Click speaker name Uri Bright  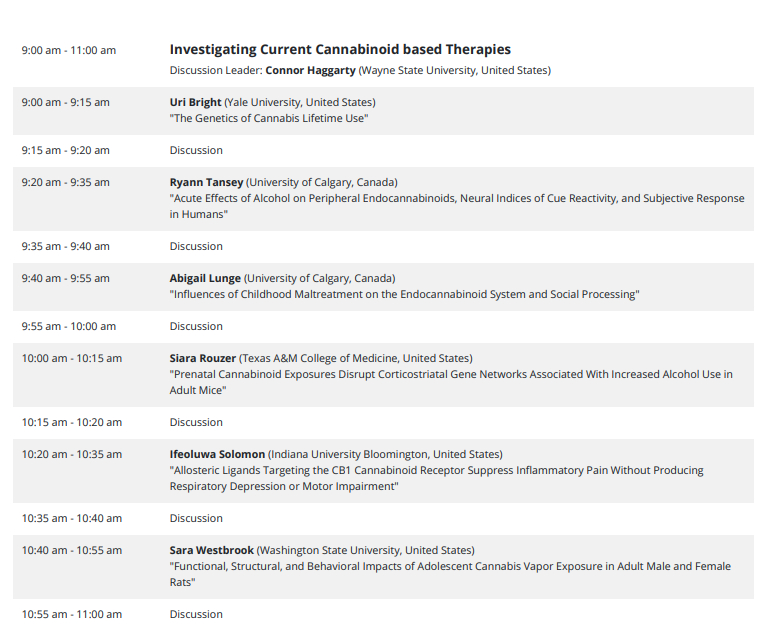point(195,102)
